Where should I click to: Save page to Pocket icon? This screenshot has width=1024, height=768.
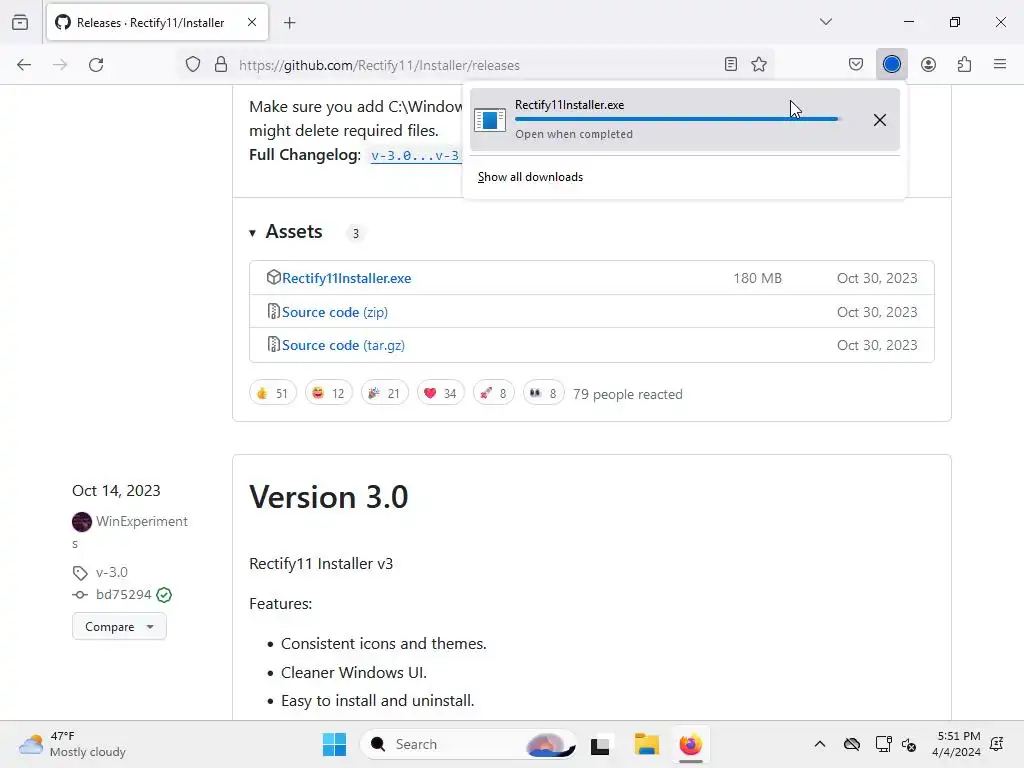856,64
